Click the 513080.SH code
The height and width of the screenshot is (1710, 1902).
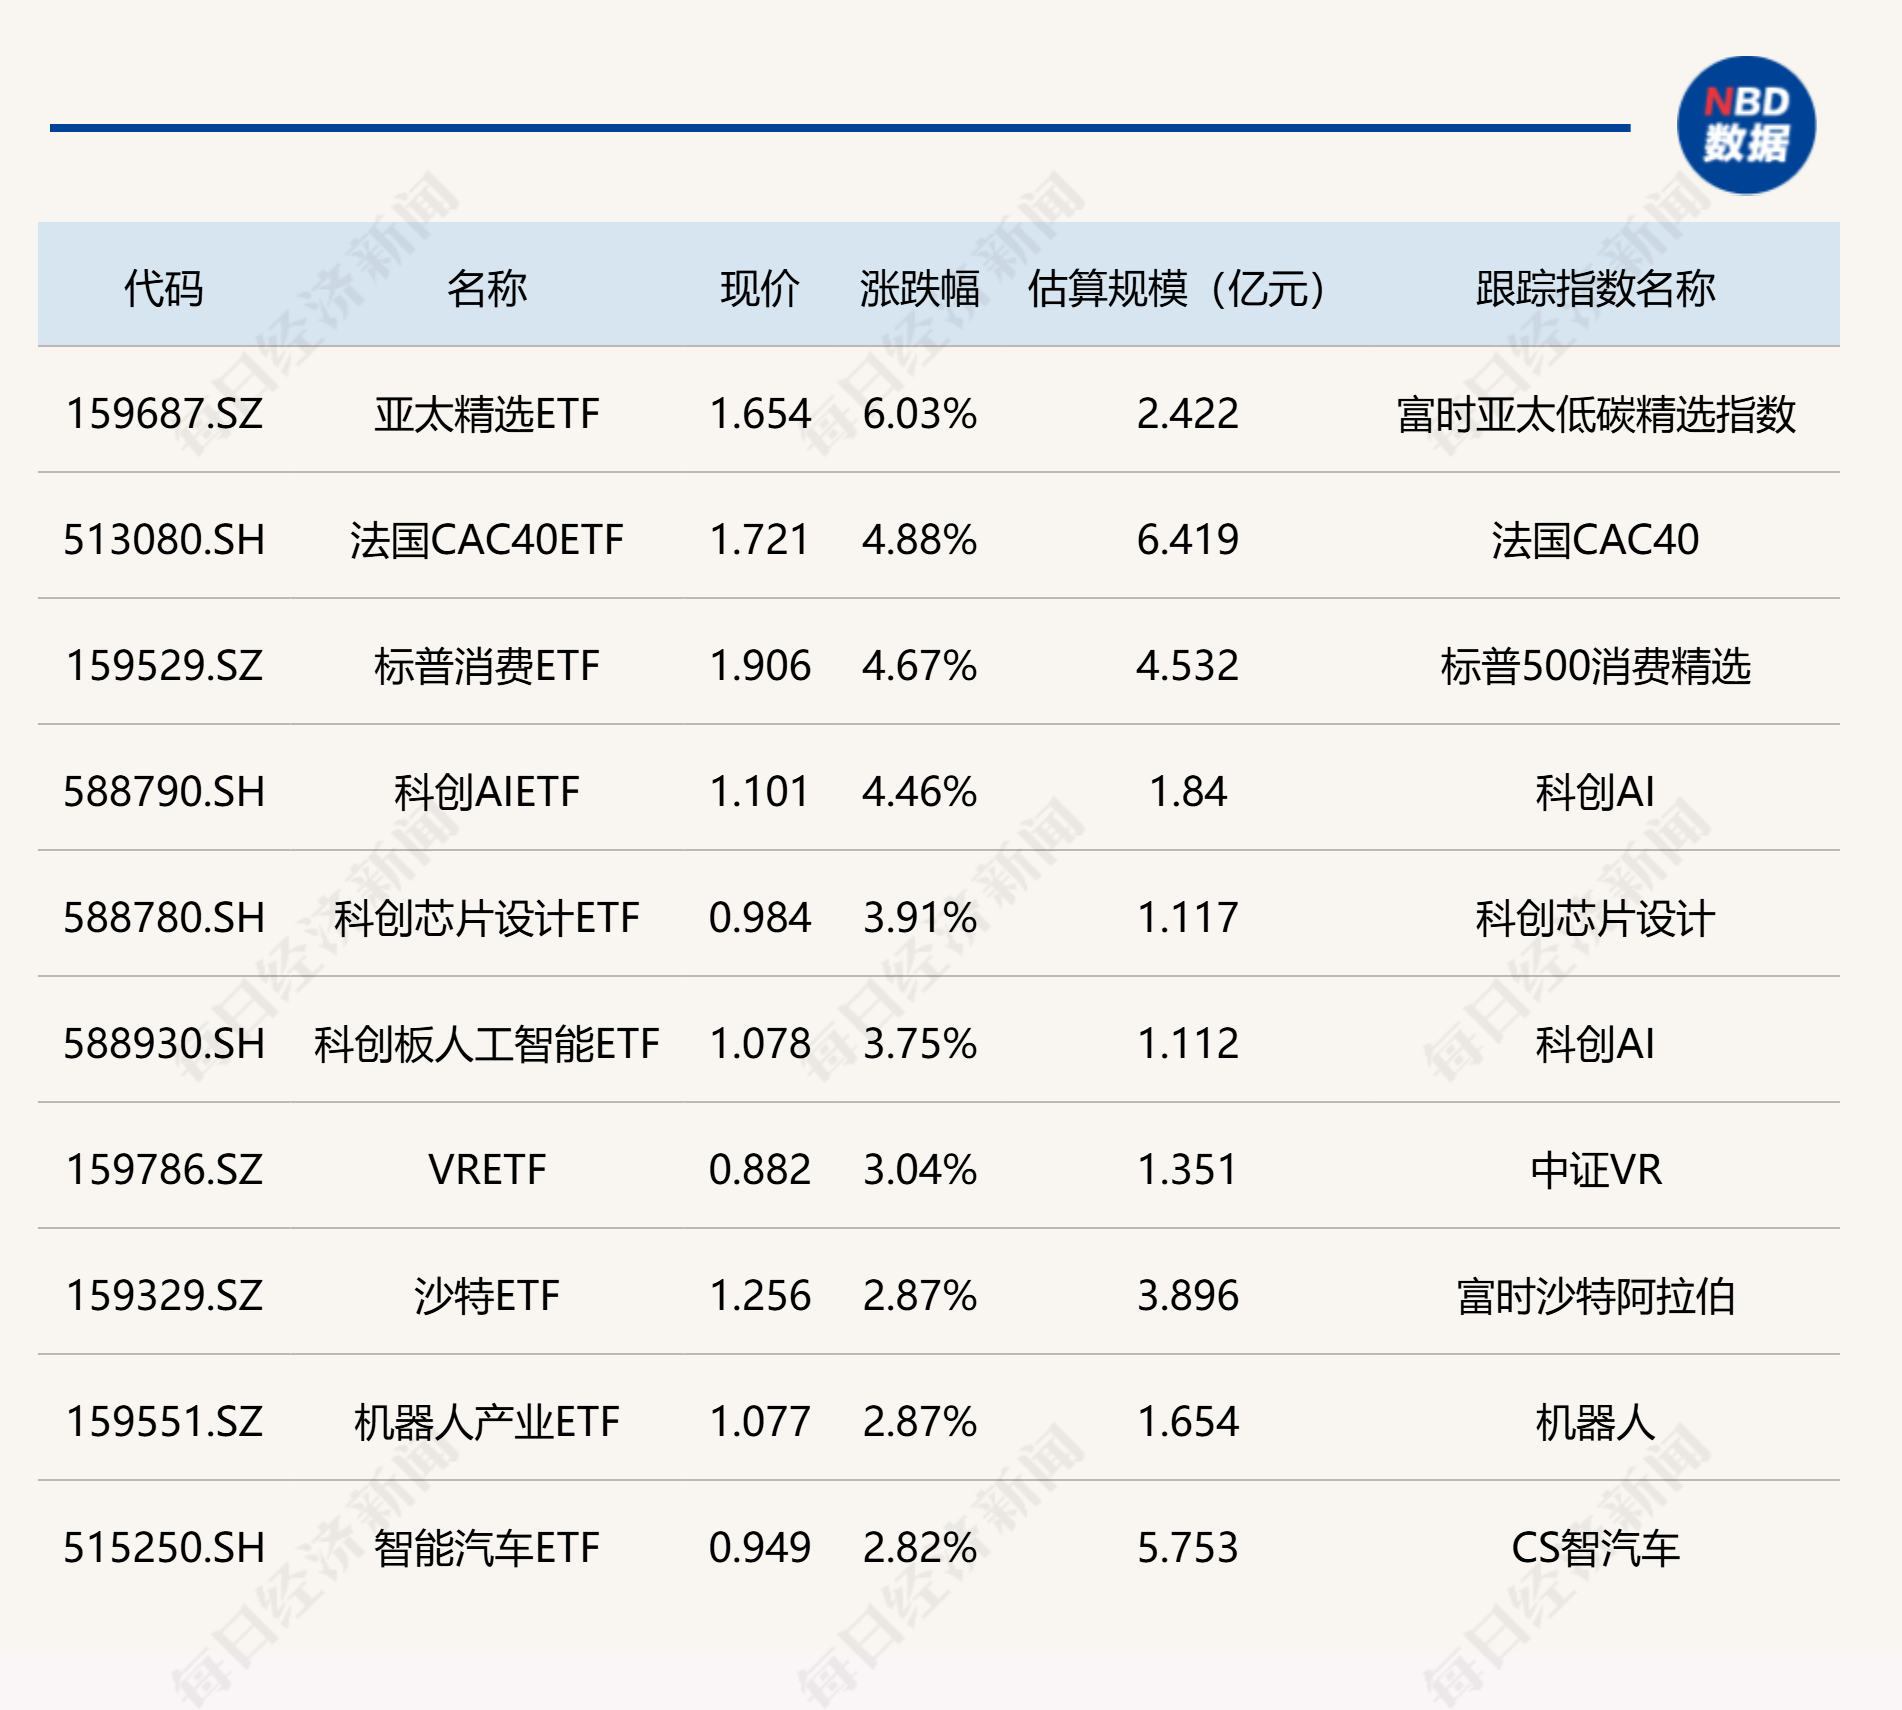tap(165, 538)
